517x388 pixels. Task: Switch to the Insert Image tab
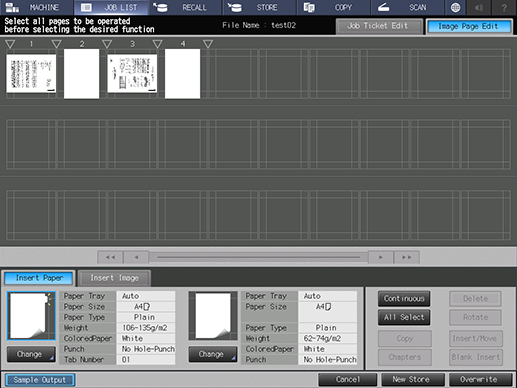114,278
